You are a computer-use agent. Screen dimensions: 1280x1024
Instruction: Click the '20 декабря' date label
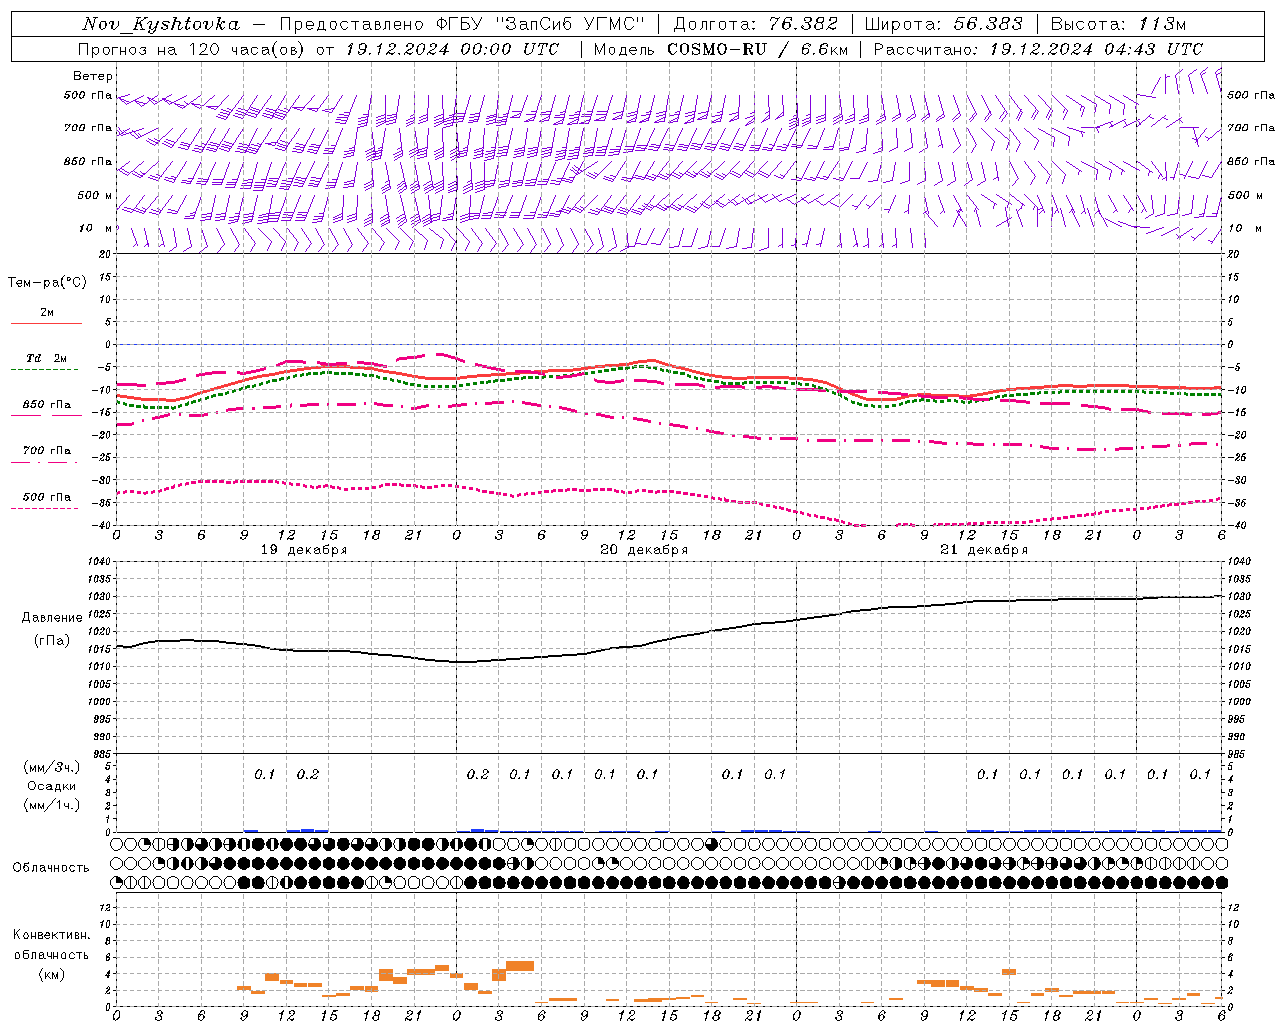(x=644, y=550)
